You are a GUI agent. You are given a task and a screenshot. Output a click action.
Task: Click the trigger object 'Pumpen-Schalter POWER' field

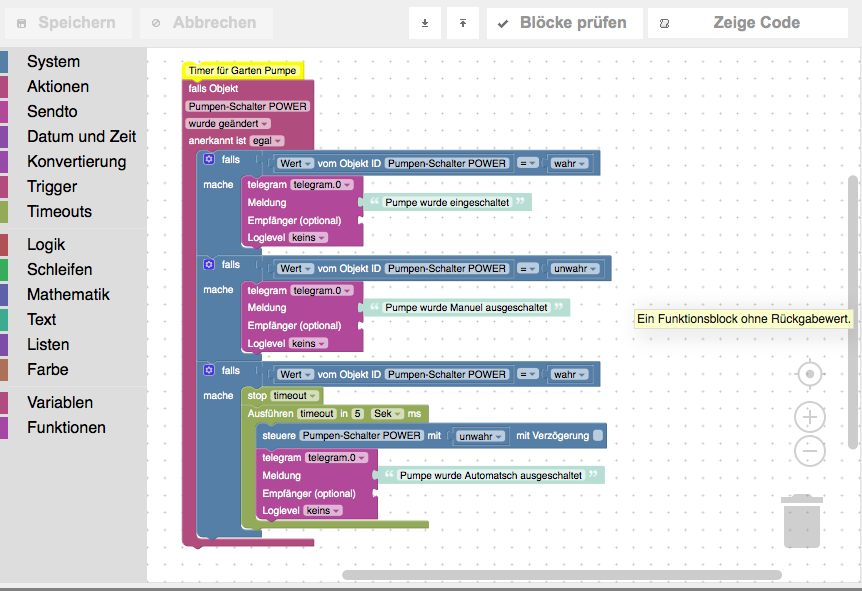(x=247, y=106)
